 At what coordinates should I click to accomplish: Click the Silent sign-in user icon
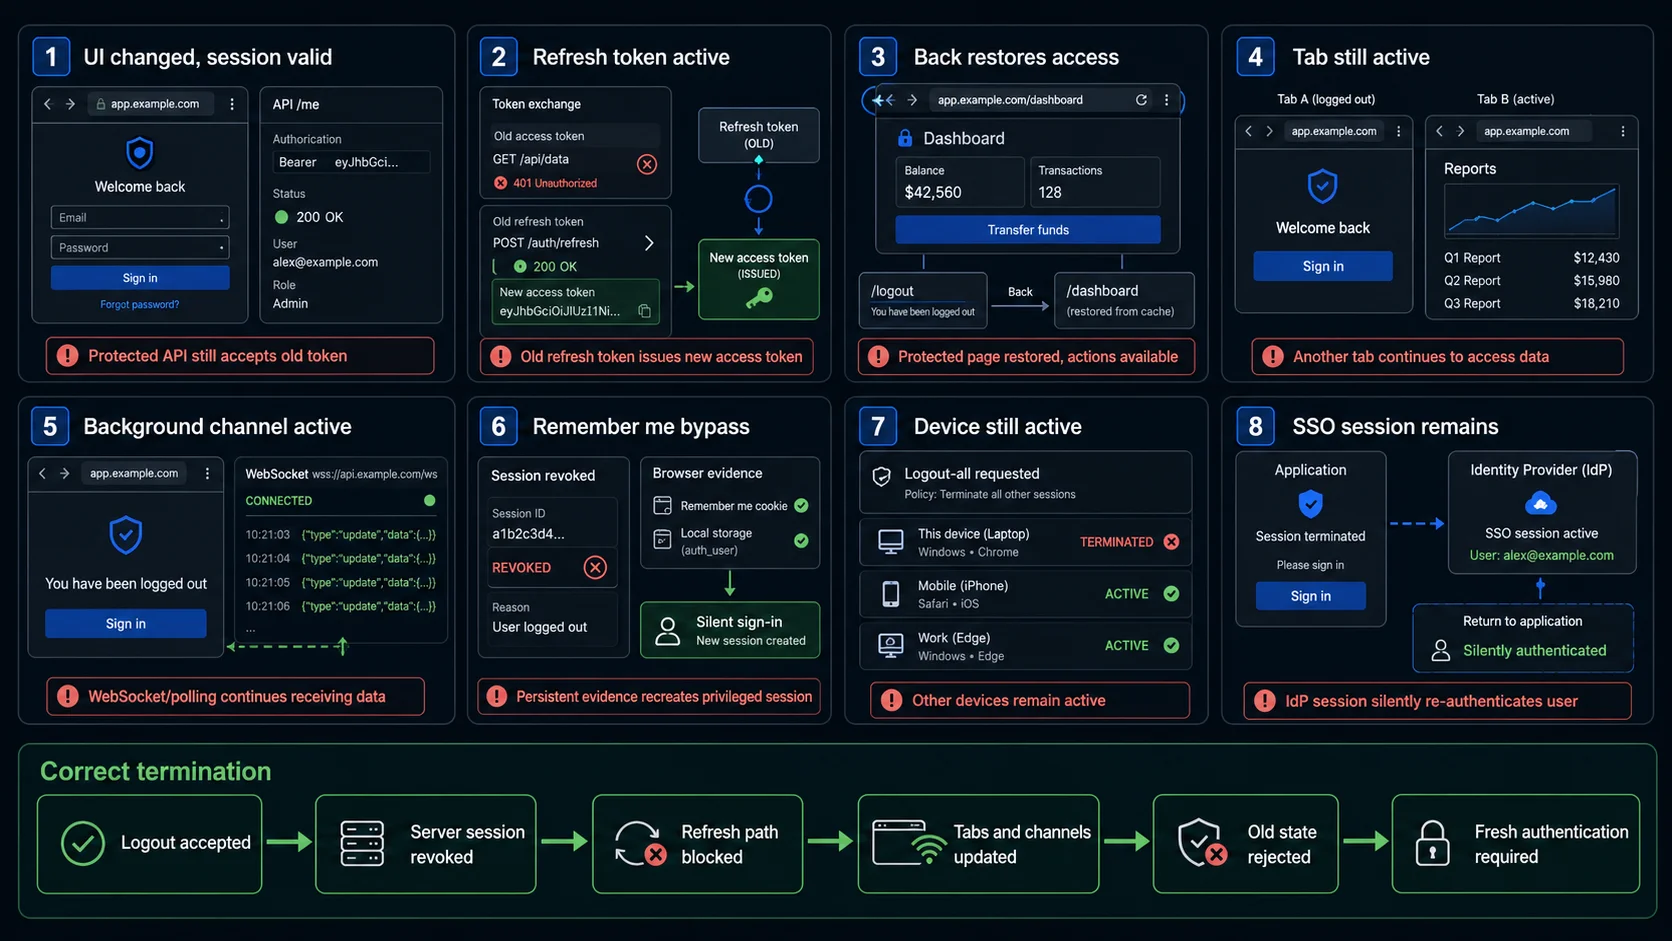tap(667, 630)
